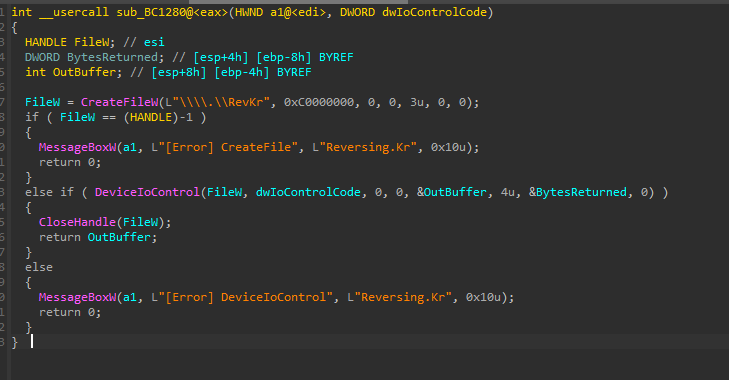Select a1 in the DeviceIoControl error MessageBoxW
The width and height of the screenshot is (729, 380).
(x=130, y=297)
